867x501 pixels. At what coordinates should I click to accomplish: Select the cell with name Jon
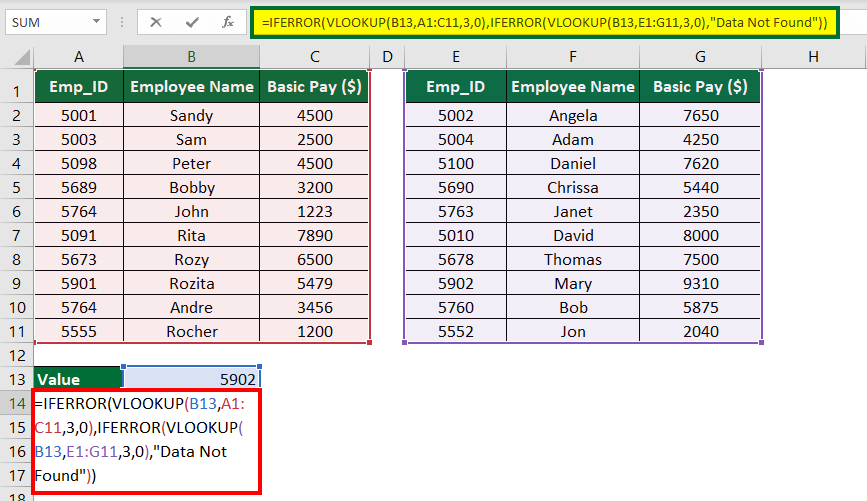[x=573, y=331]
